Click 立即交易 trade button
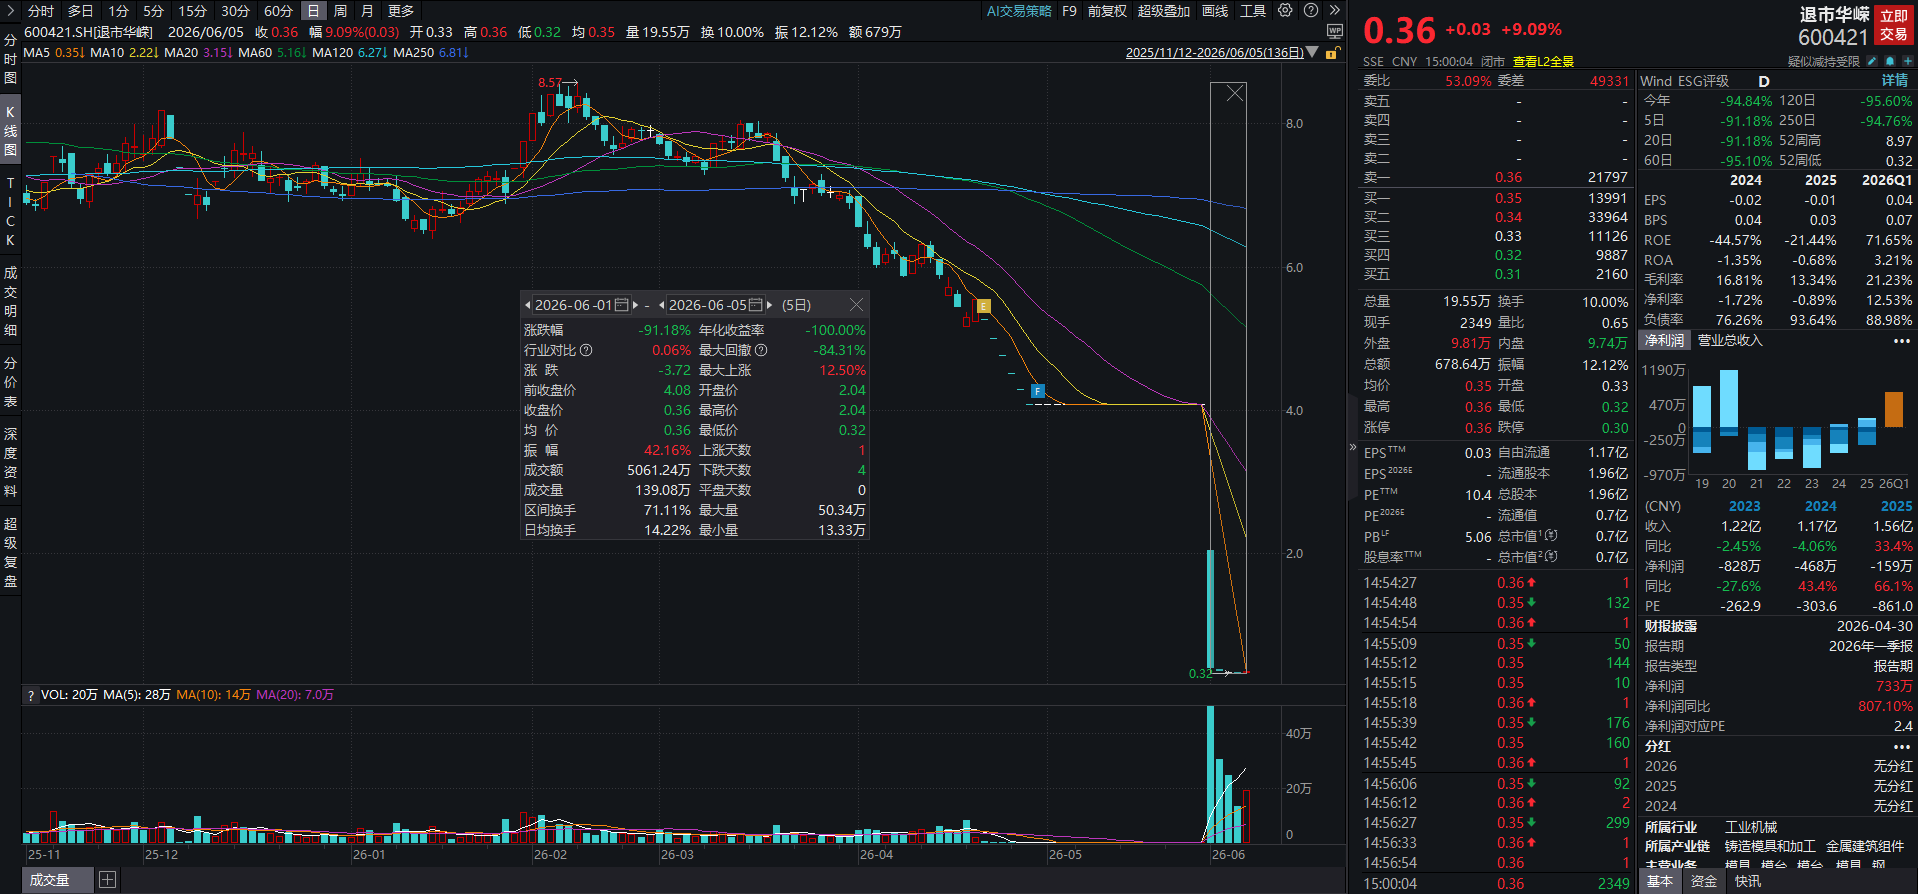The image size is (1918, 894). pos(1893,25)
